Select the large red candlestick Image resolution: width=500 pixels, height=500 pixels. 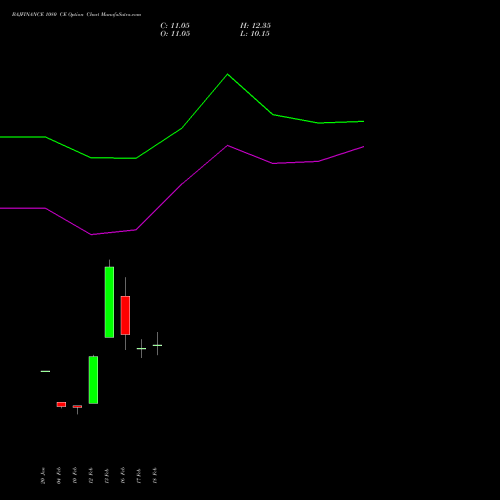click(x=125, y=315)
